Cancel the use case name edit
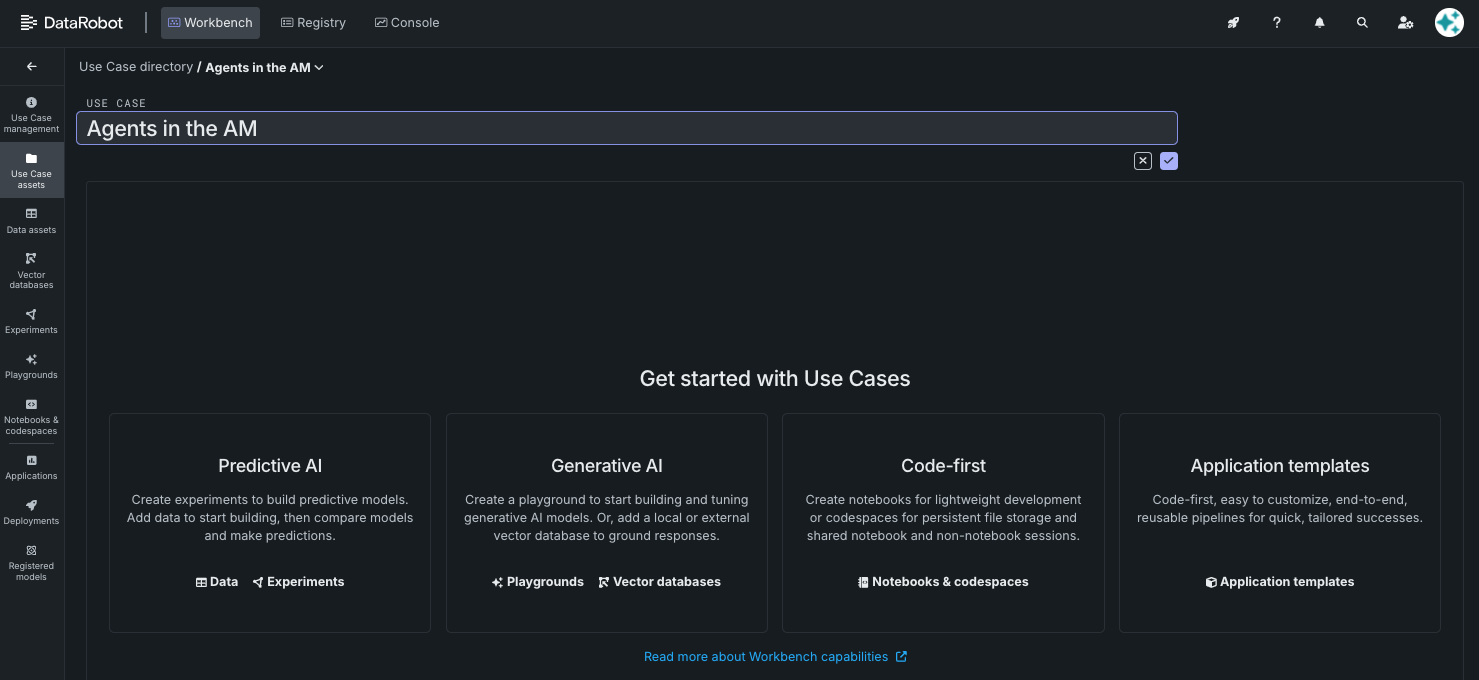Screen dimensions: 1479x680 (1142, 161)
